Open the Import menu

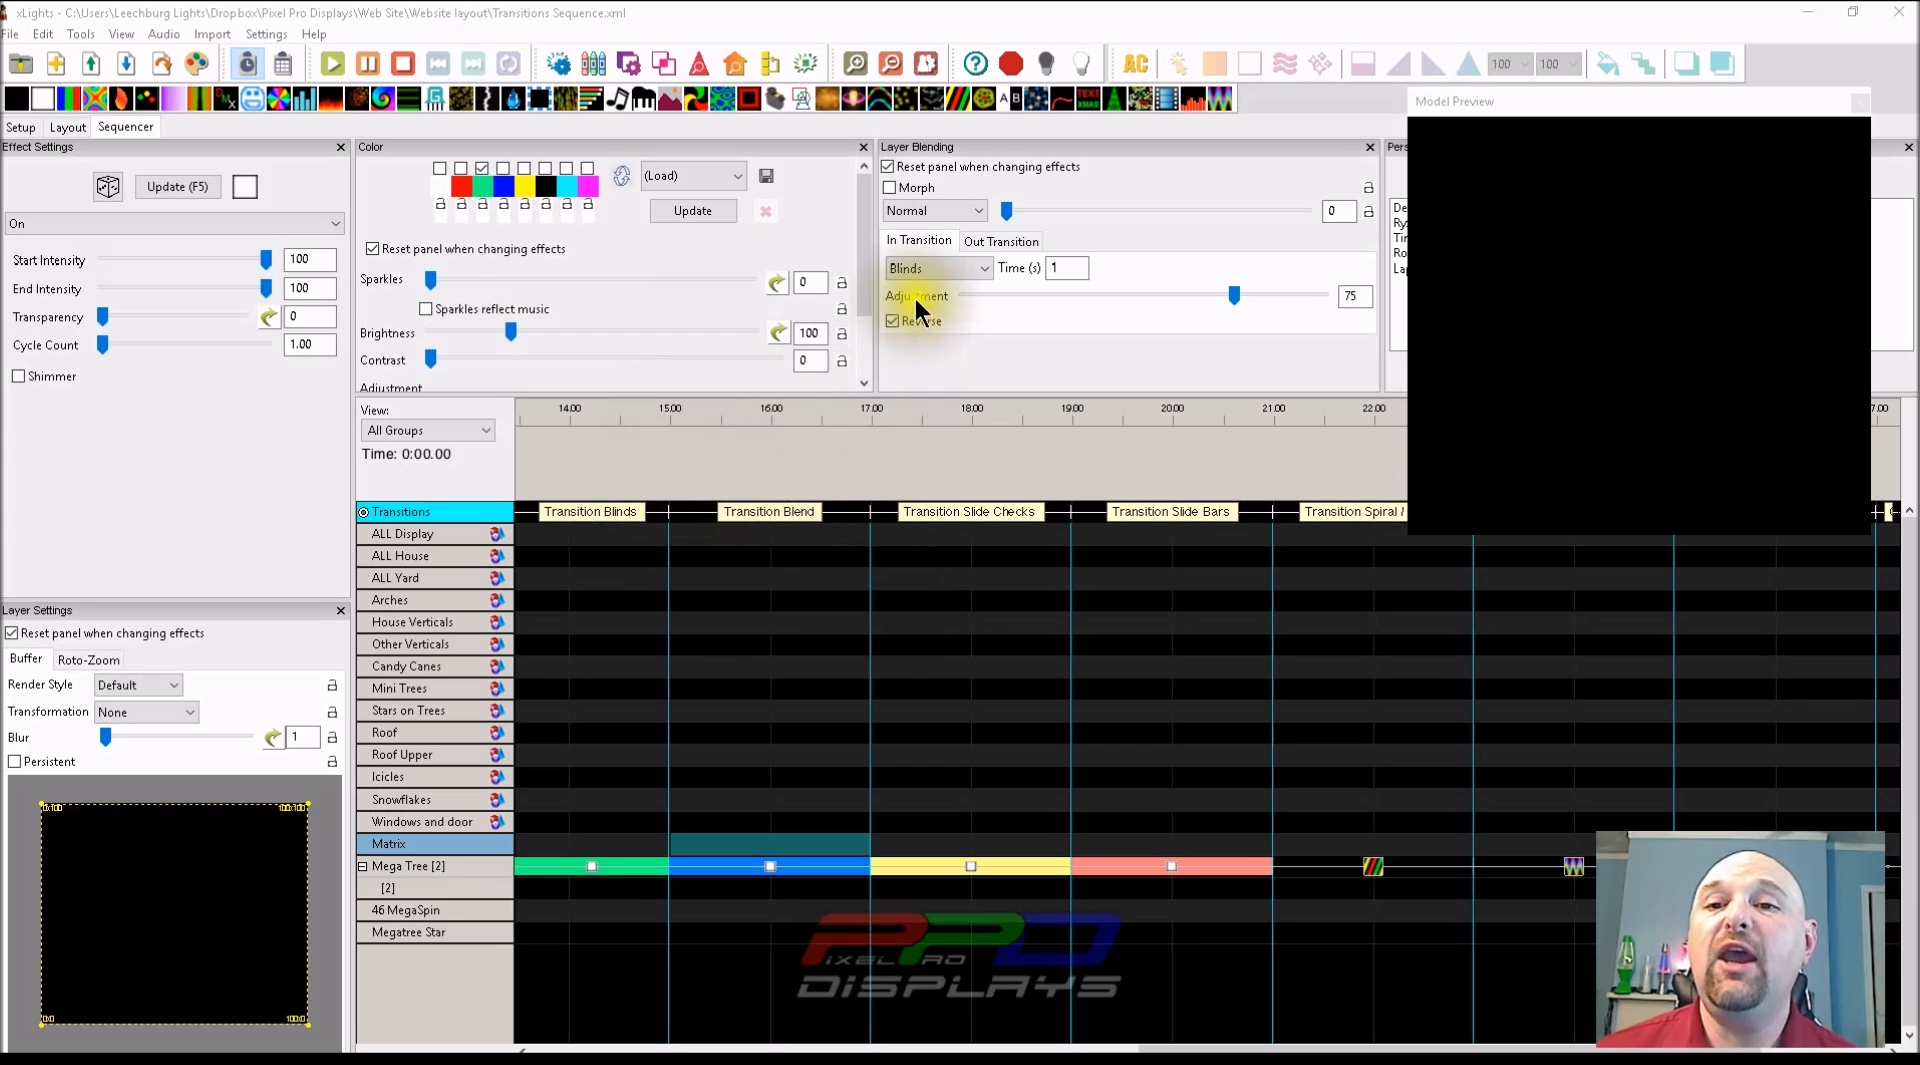pyautogui.click(x=212, y=34)
